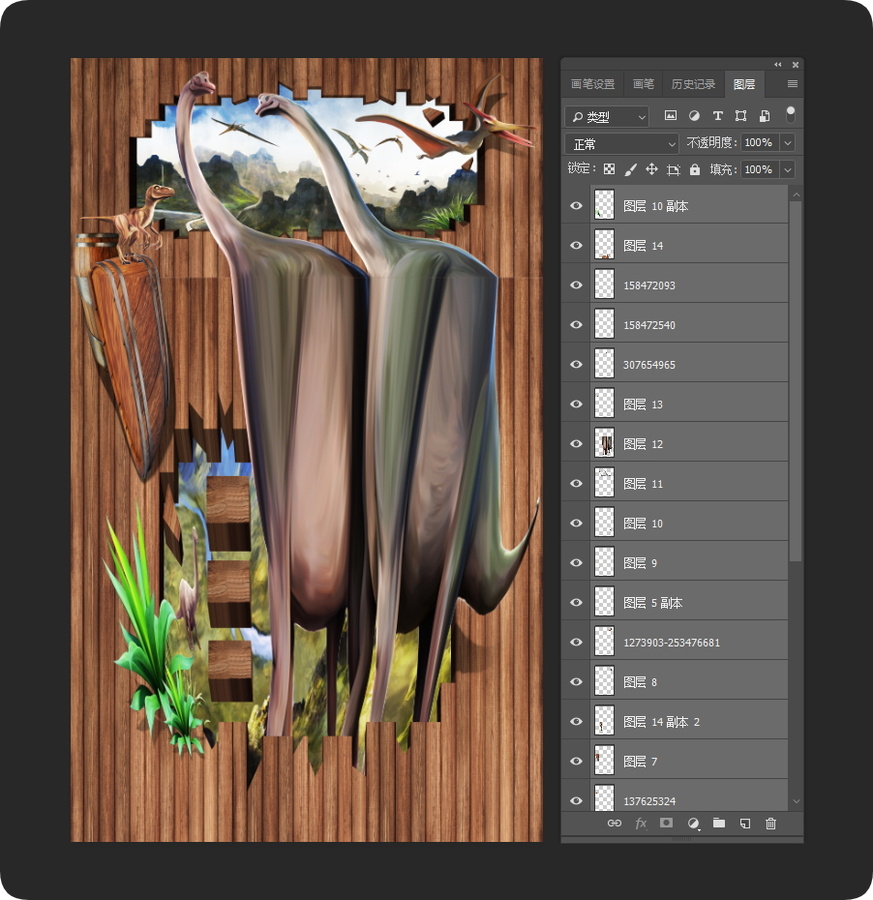Click thumbnail of 图层 14 副本 2
This screenshot has width=873, height=900.
point(604,721)
